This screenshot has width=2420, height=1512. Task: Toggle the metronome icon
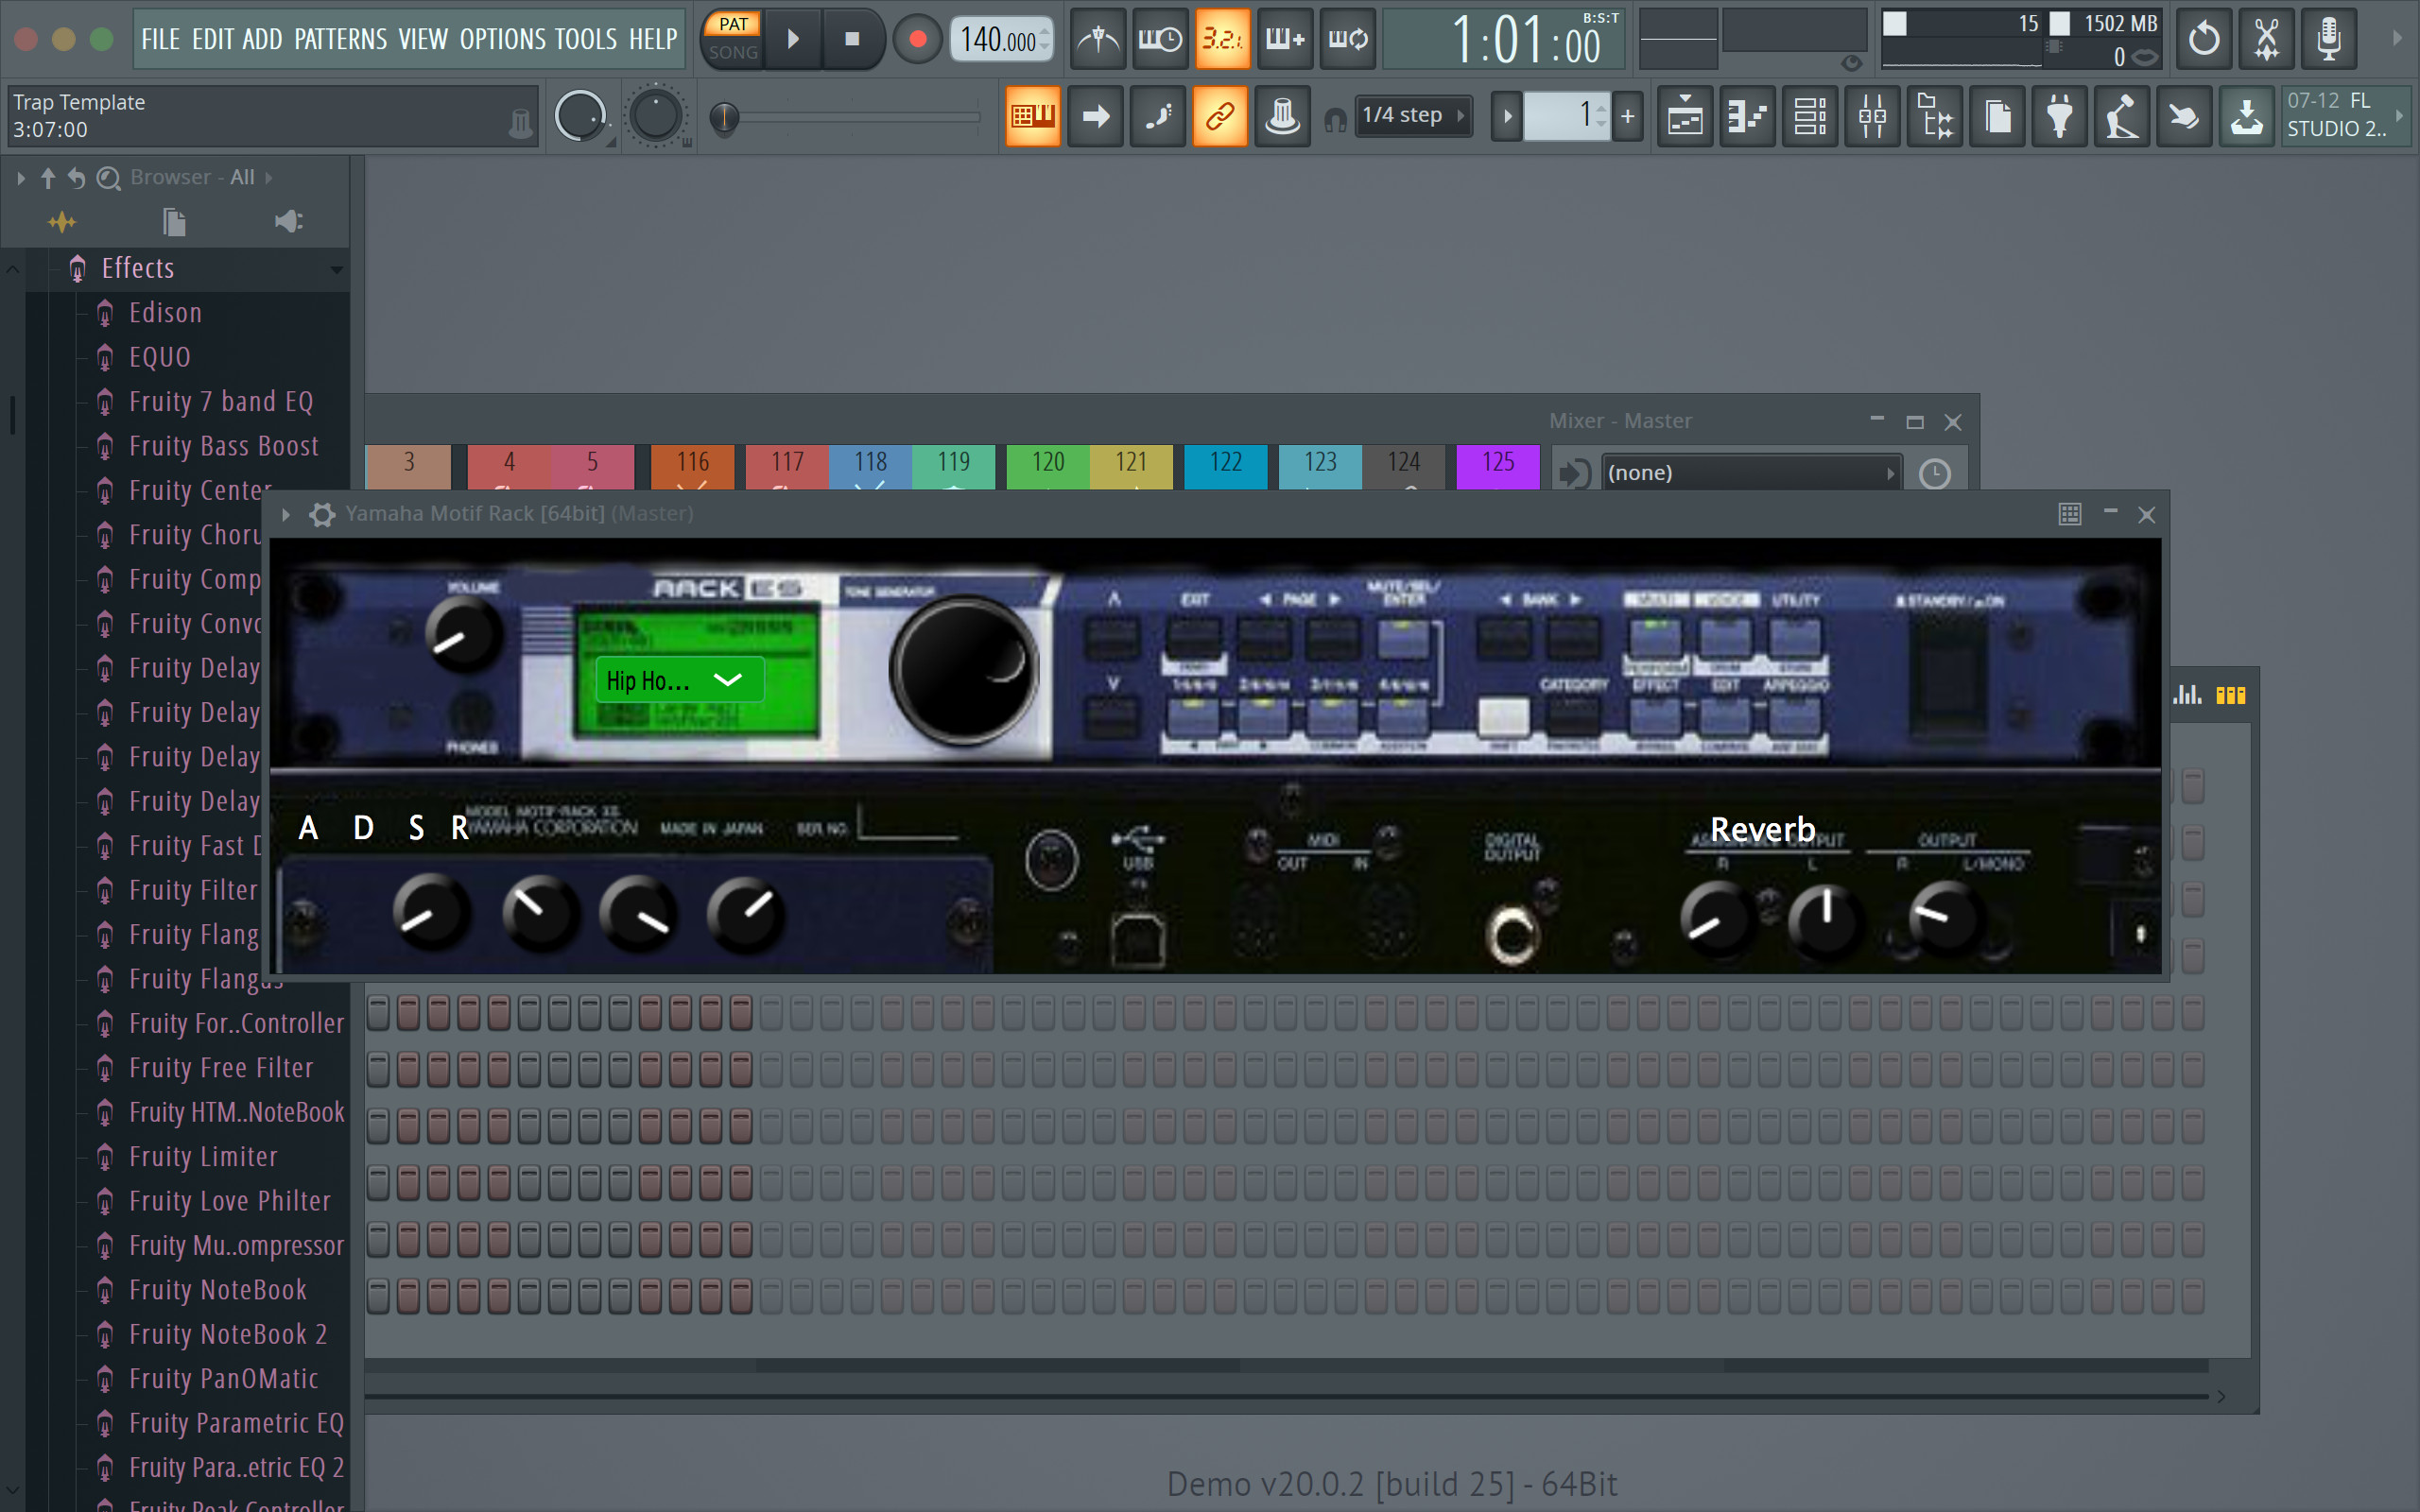pyautogui.click(x=1098, y=39)
